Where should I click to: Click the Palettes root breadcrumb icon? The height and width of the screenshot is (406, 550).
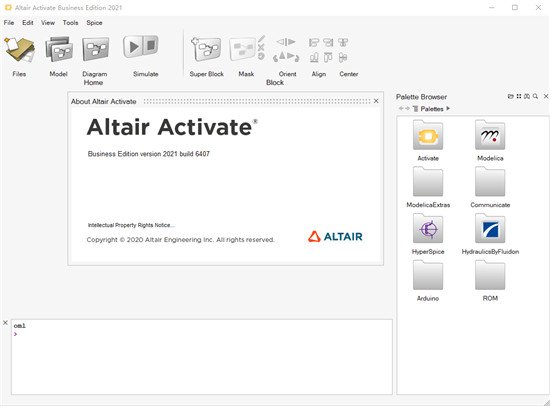coord(415,109)
